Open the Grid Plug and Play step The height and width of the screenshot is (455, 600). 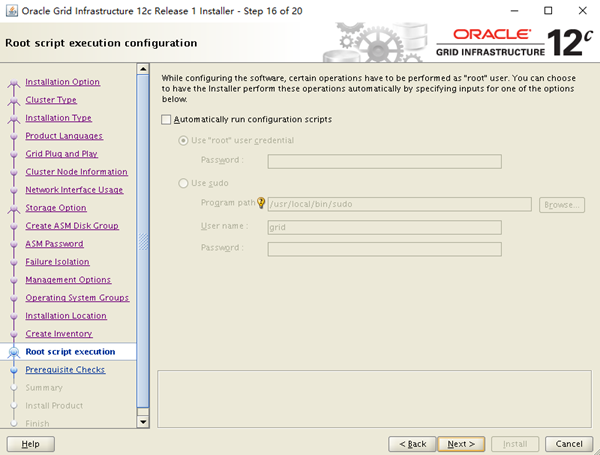pos(61,154)
